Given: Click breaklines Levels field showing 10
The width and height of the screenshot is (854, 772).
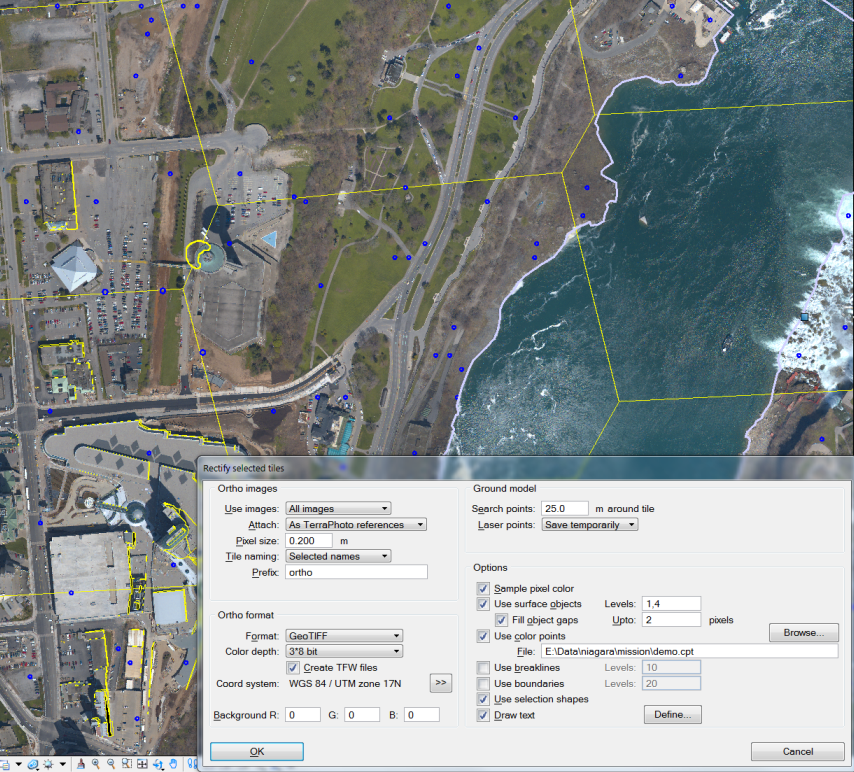Looking at the screenshot, I should [671, 667].
